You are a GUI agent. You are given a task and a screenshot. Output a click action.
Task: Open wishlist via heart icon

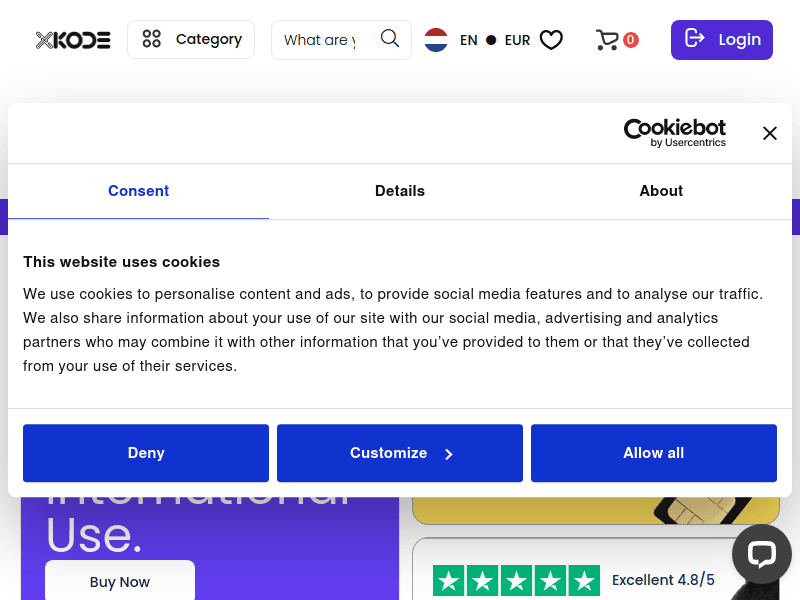pyautogui.click(x=551, y=40)
